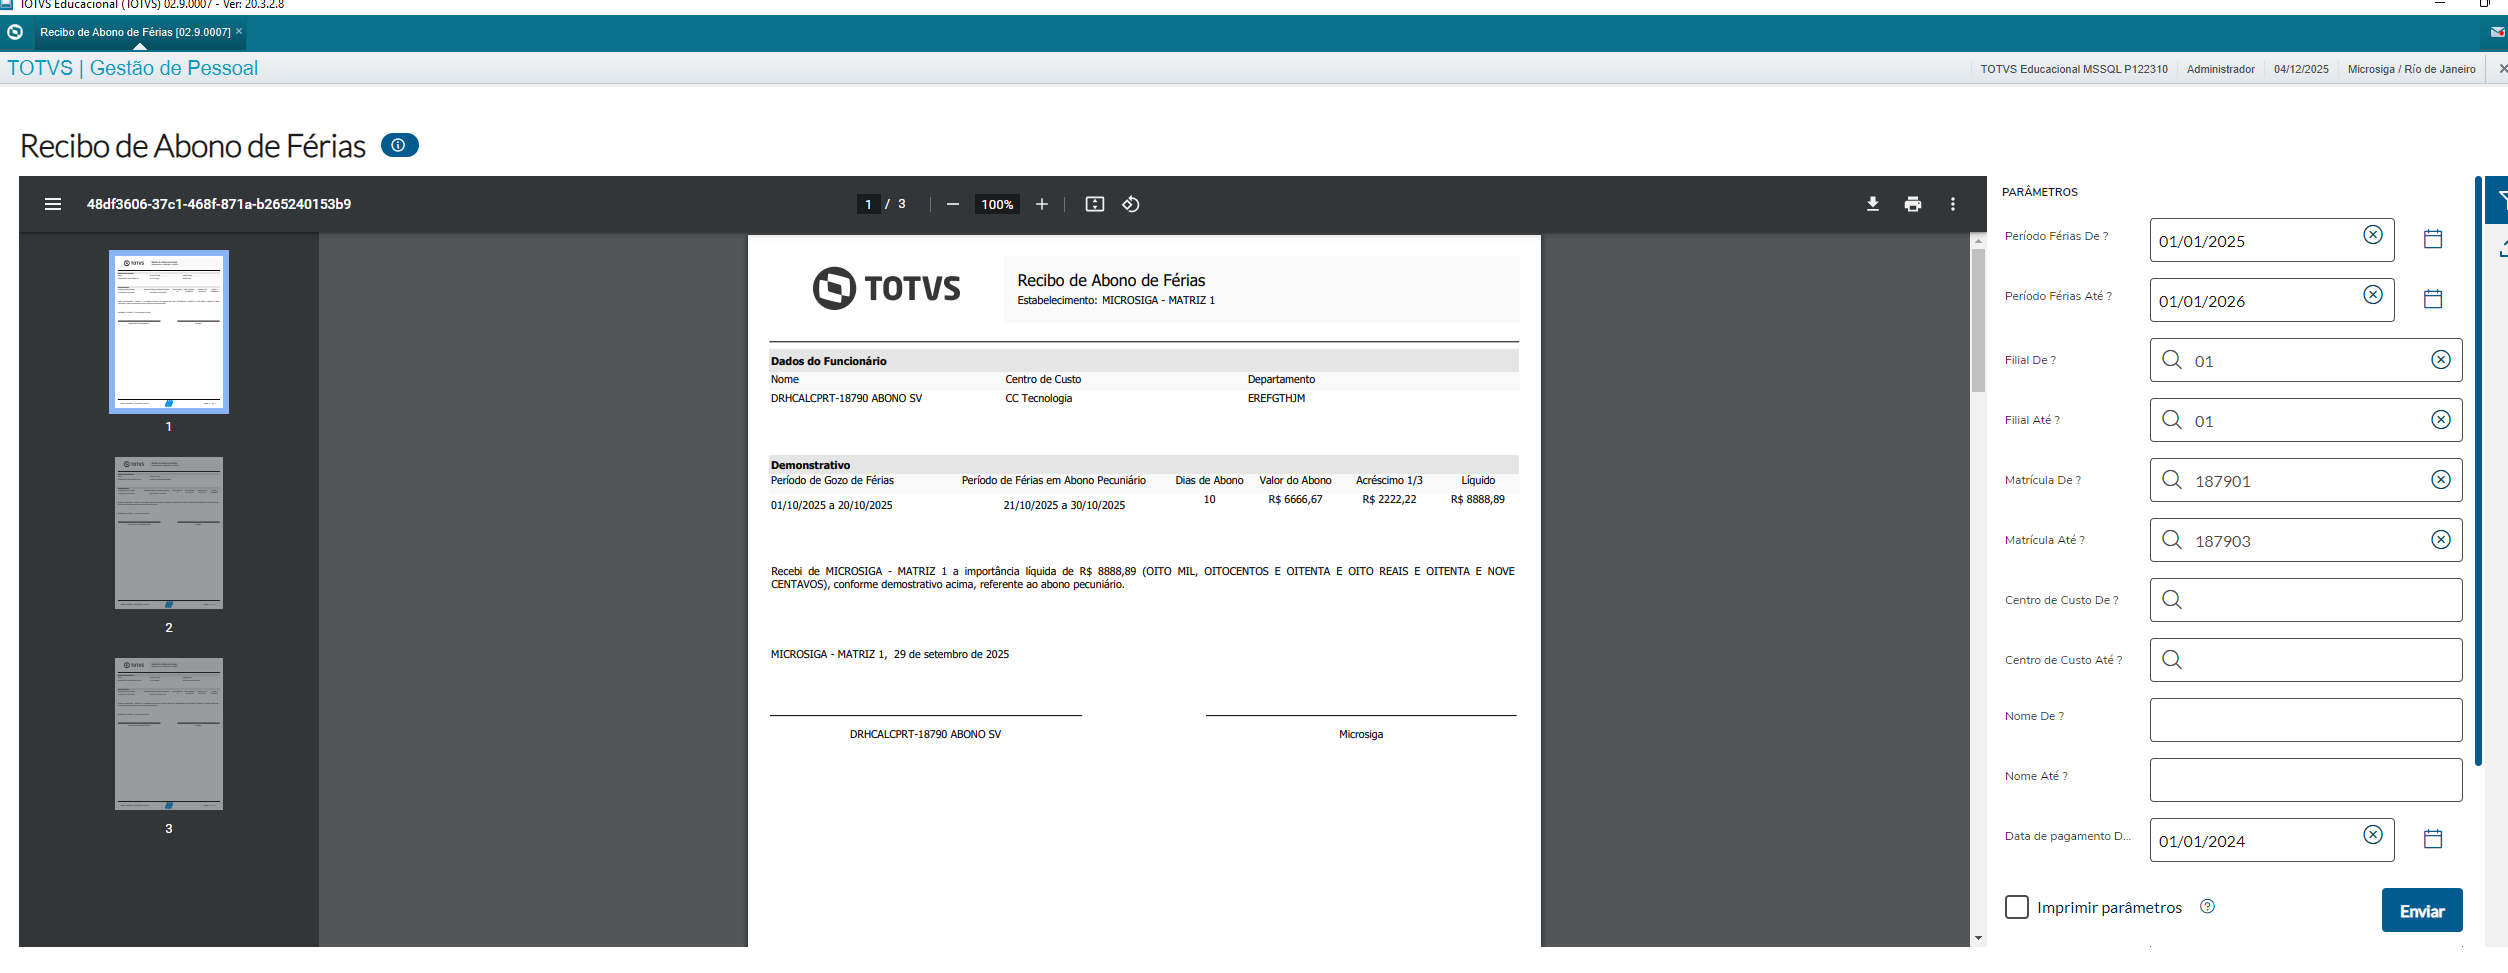Open lookup search for Matrícula Até
Image resolution: width=2508 pixels, height=973 pixels.
click(2172, 540)
